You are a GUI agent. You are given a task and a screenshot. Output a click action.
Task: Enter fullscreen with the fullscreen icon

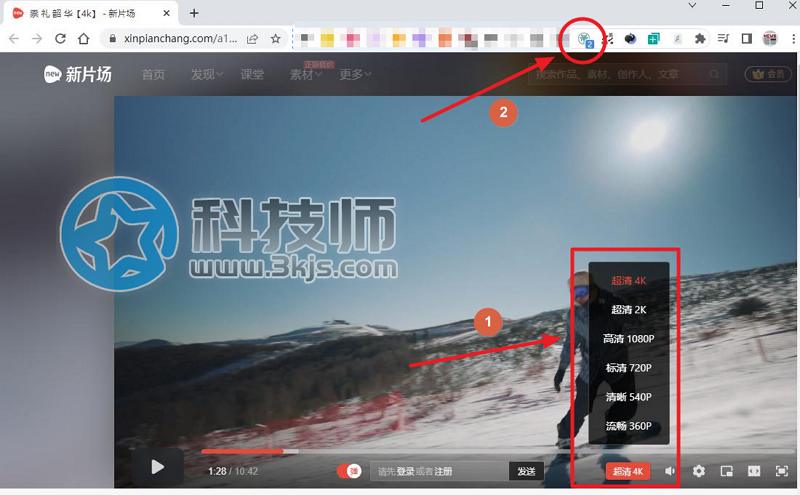coord(781,471)
